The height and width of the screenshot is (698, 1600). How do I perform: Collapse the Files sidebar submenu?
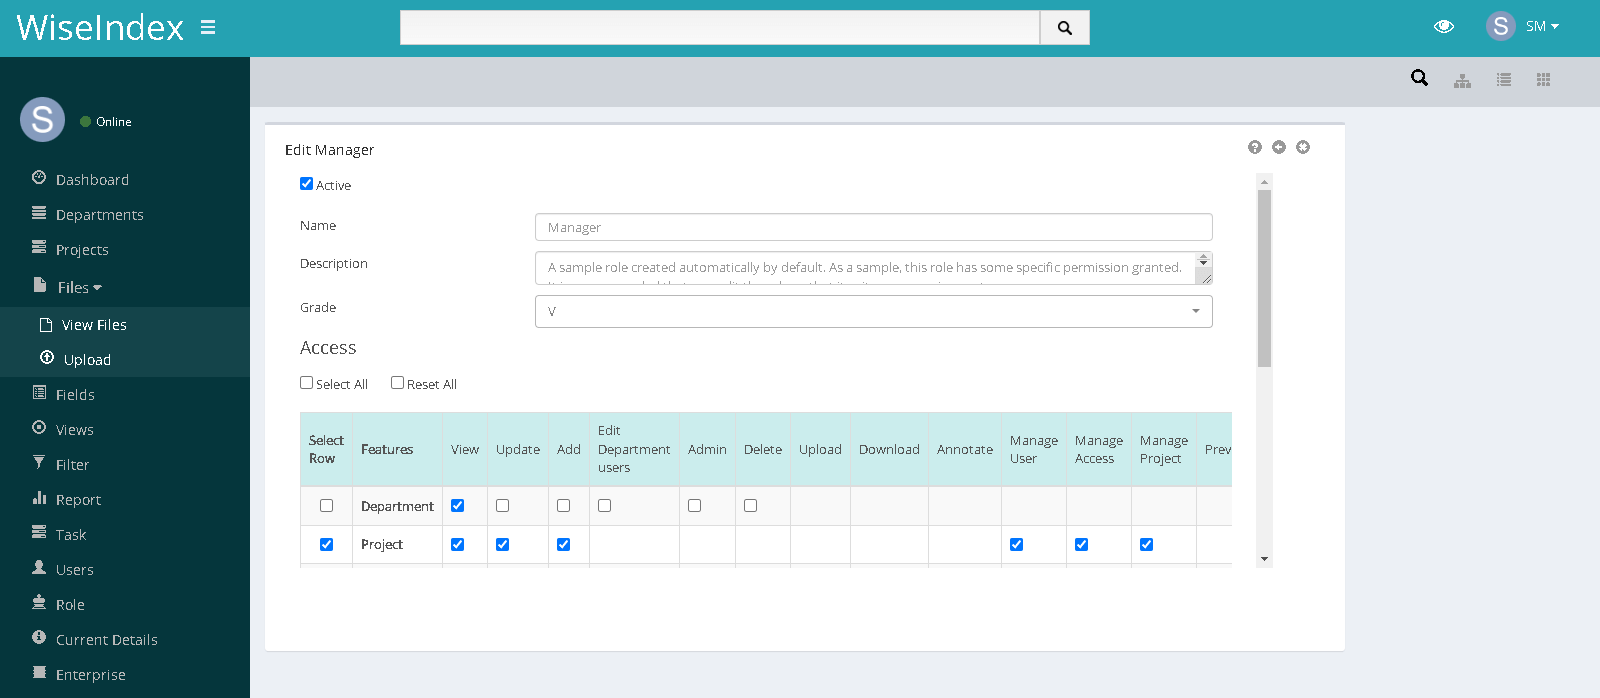click(79, 288)
